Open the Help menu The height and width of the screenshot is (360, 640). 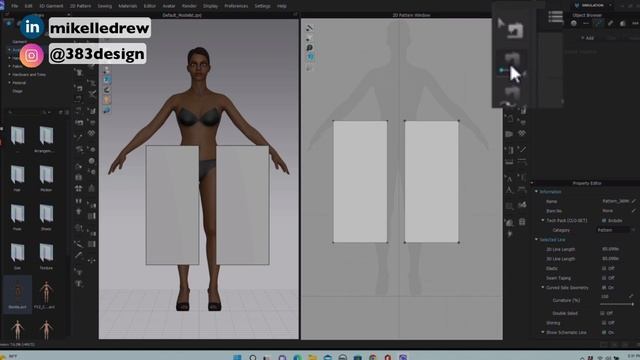[x=282, y=6]
